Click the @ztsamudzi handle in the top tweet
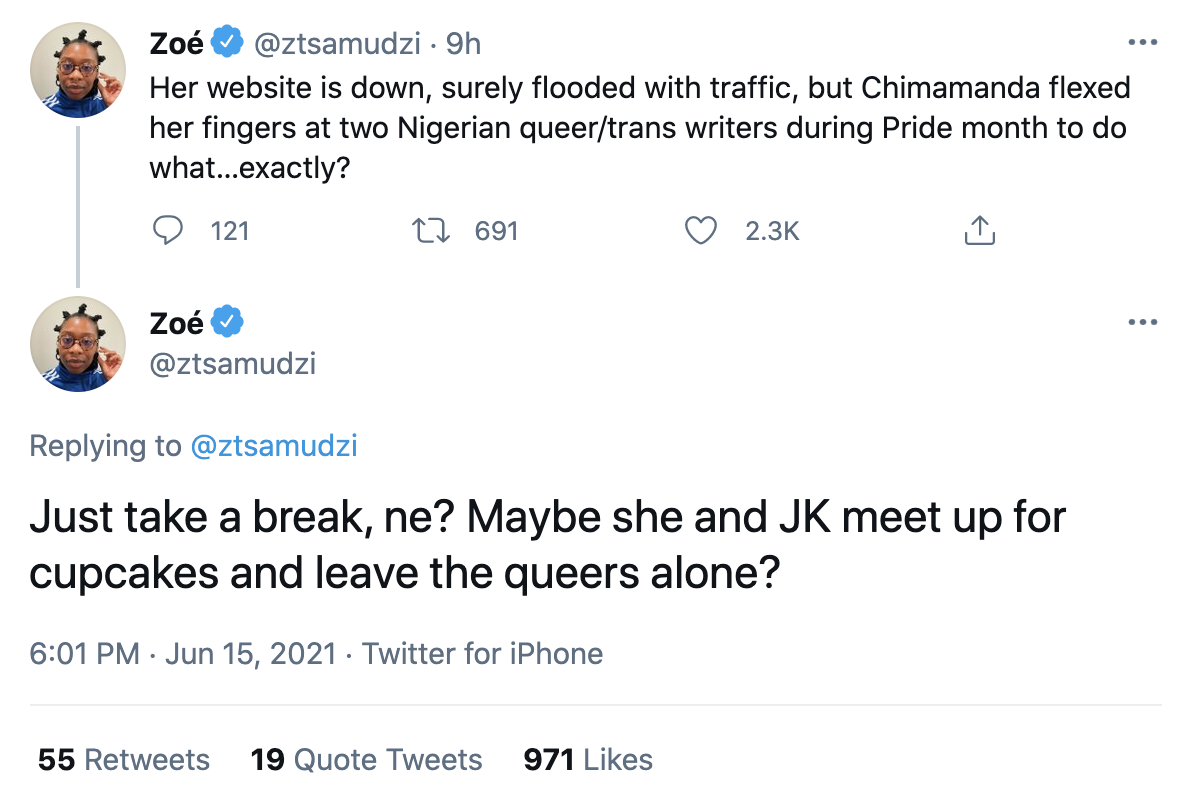Image resolution: width=1190 pixels, height=806 pixels. point(337,44)
